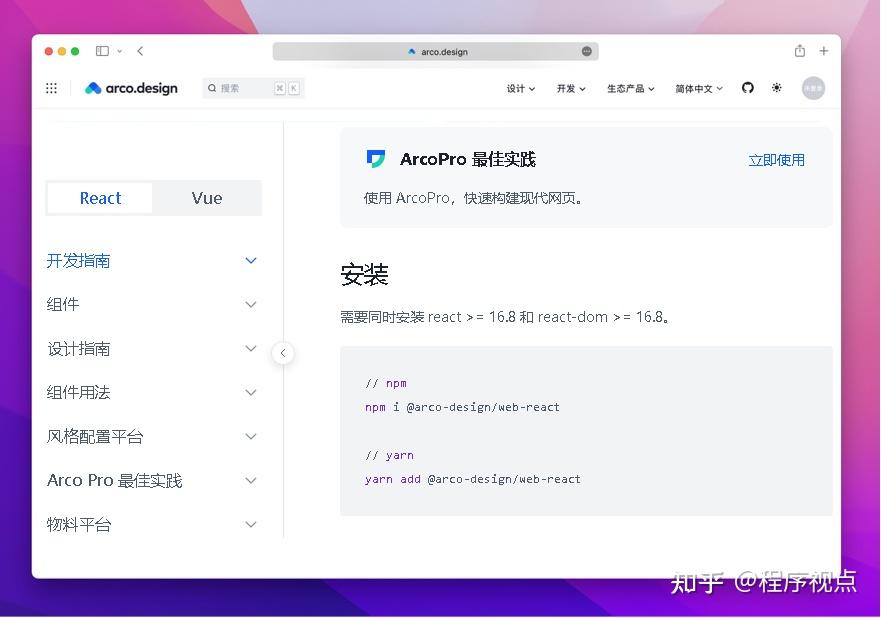This screenshot has width=881, height=618.
Task: Open the apps grid icon beside the logo
Action: (x=51, y=88)
